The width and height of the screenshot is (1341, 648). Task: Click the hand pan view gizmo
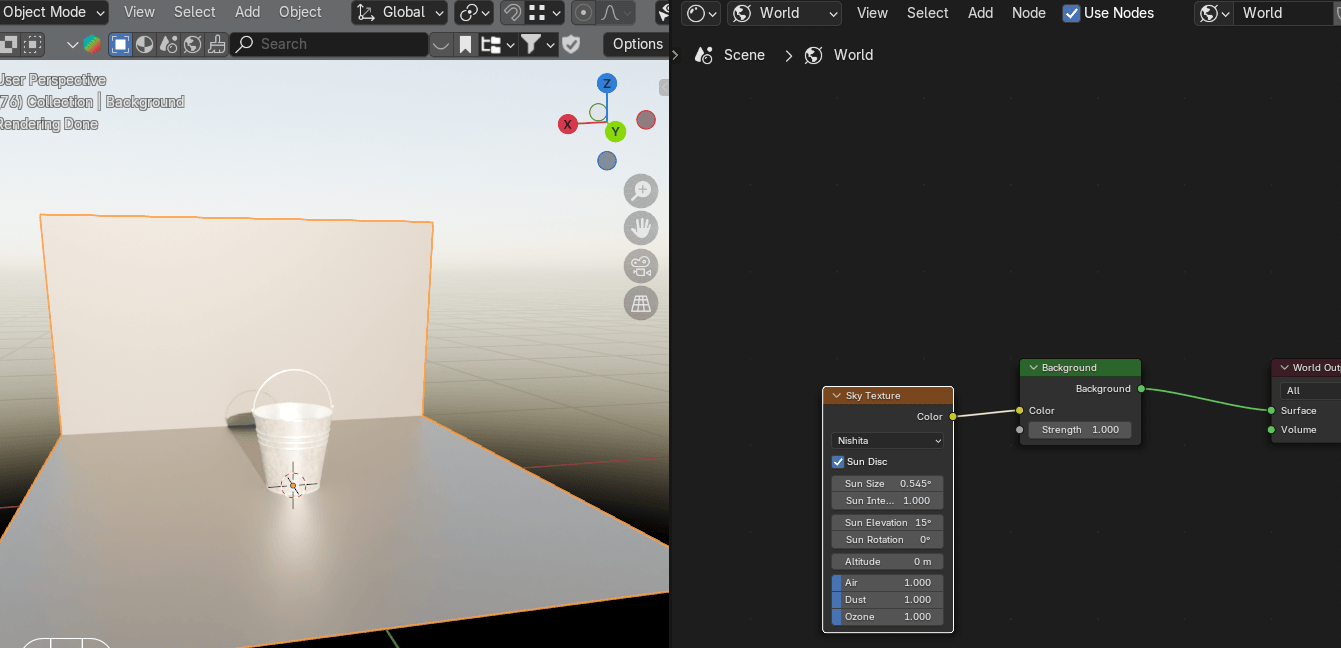point(641,228)
